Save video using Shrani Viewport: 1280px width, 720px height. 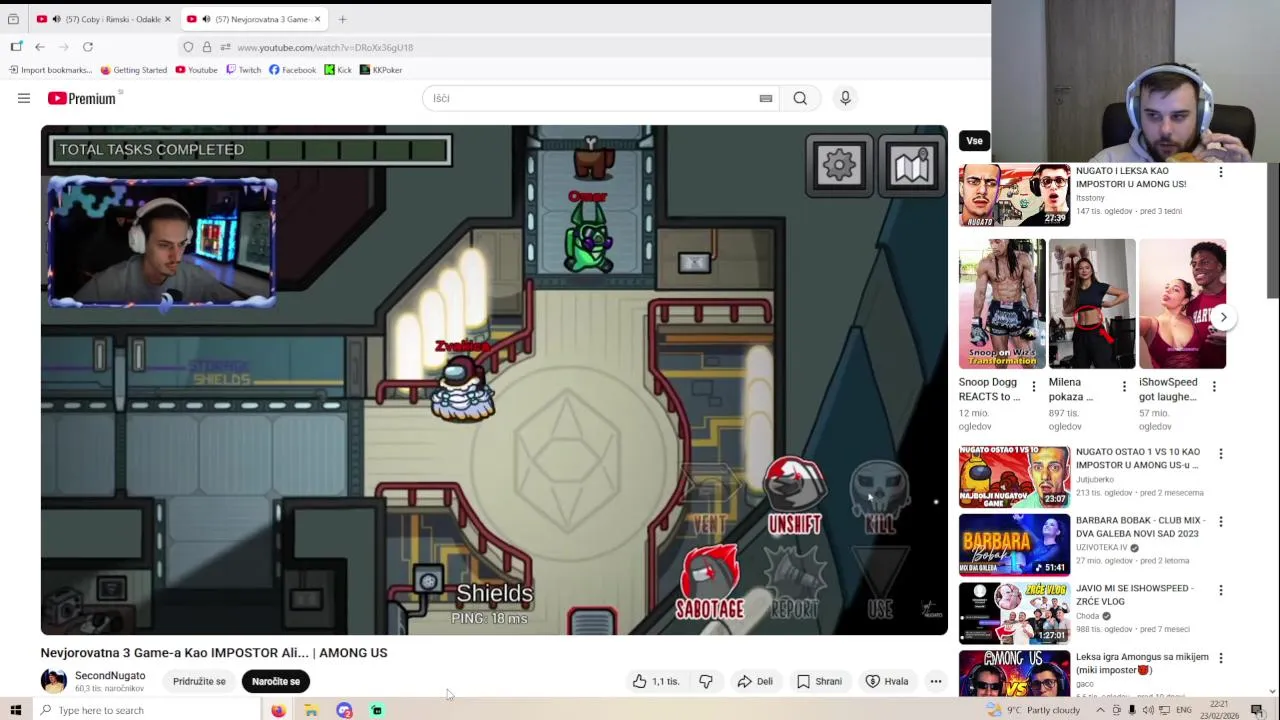(819, 681)
